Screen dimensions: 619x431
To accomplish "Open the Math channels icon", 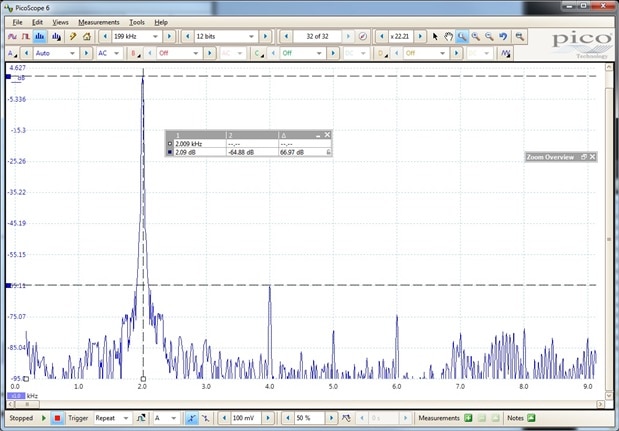I will pos(507,53).
